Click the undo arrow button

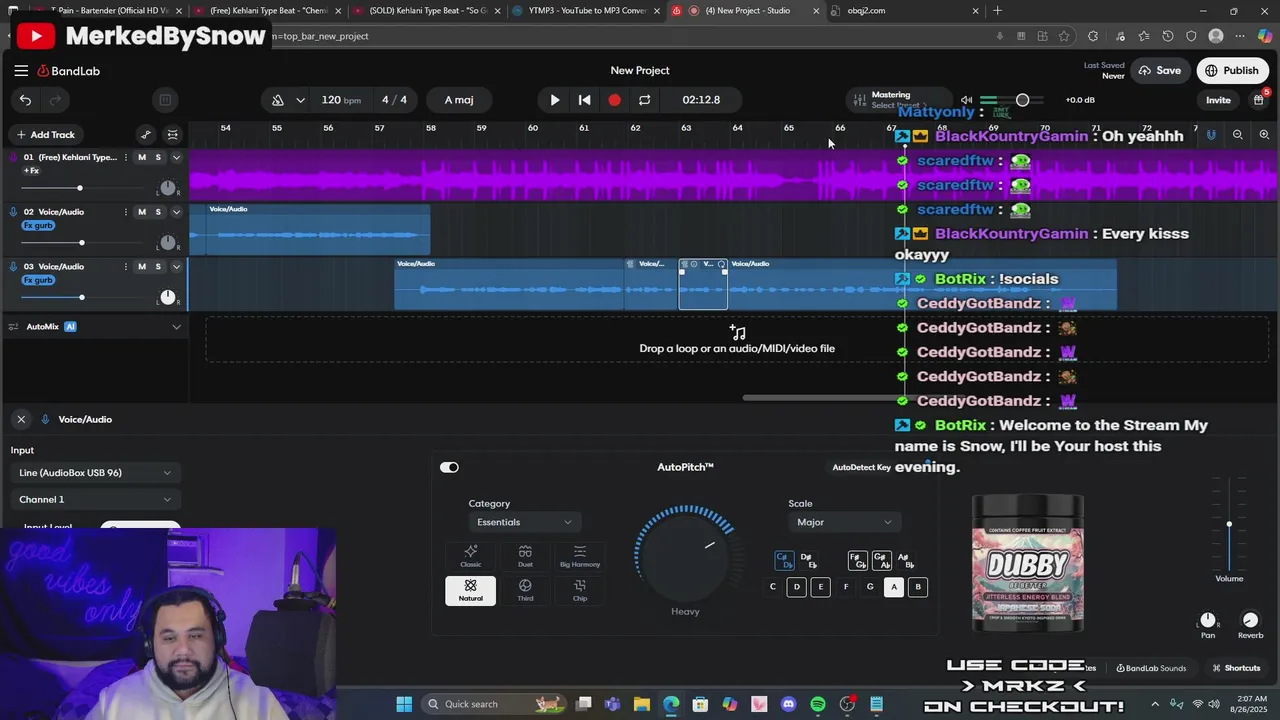click(x=25, y=100)
